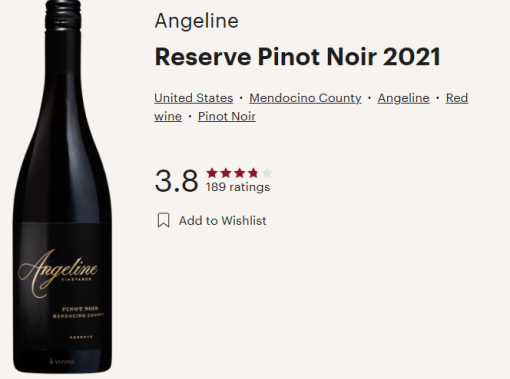Open the underlined Angeline winery link

click(x=403, y=98)
